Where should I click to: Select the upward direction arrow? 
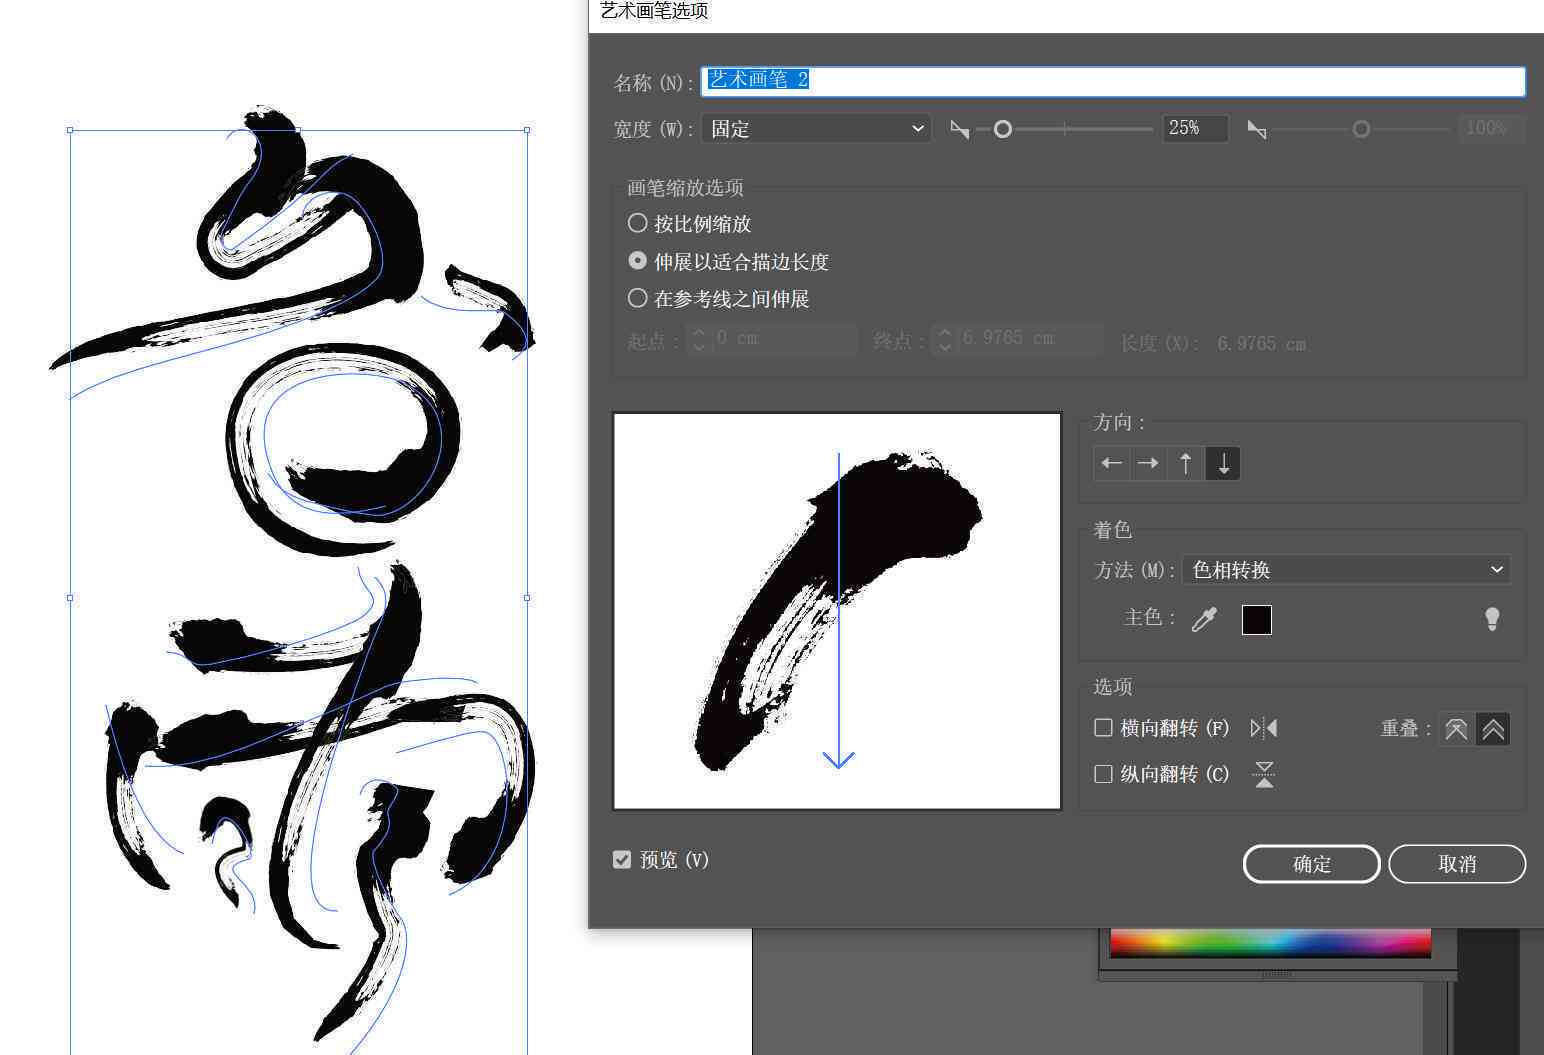pos(1186,463)
